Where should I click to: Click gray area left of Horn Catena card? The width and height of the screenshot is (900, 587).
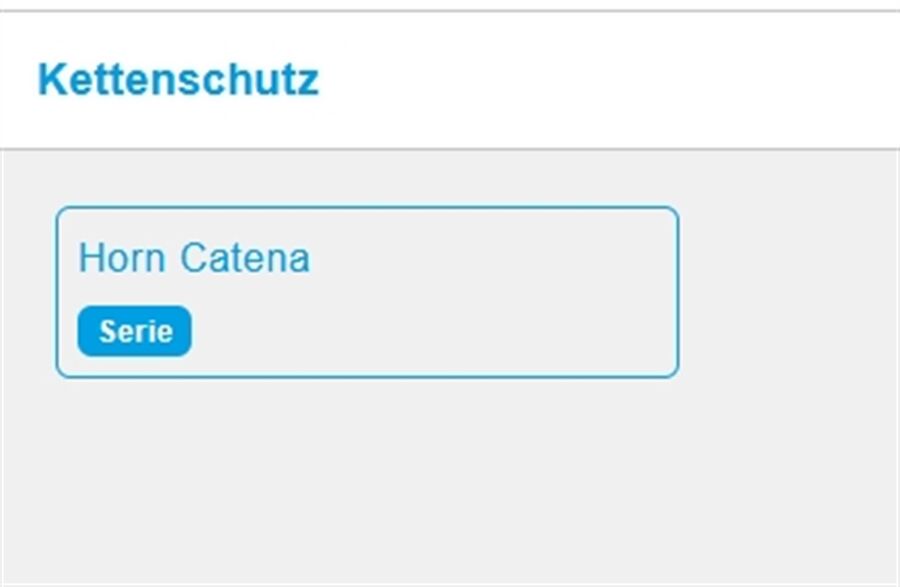point(27,292)
